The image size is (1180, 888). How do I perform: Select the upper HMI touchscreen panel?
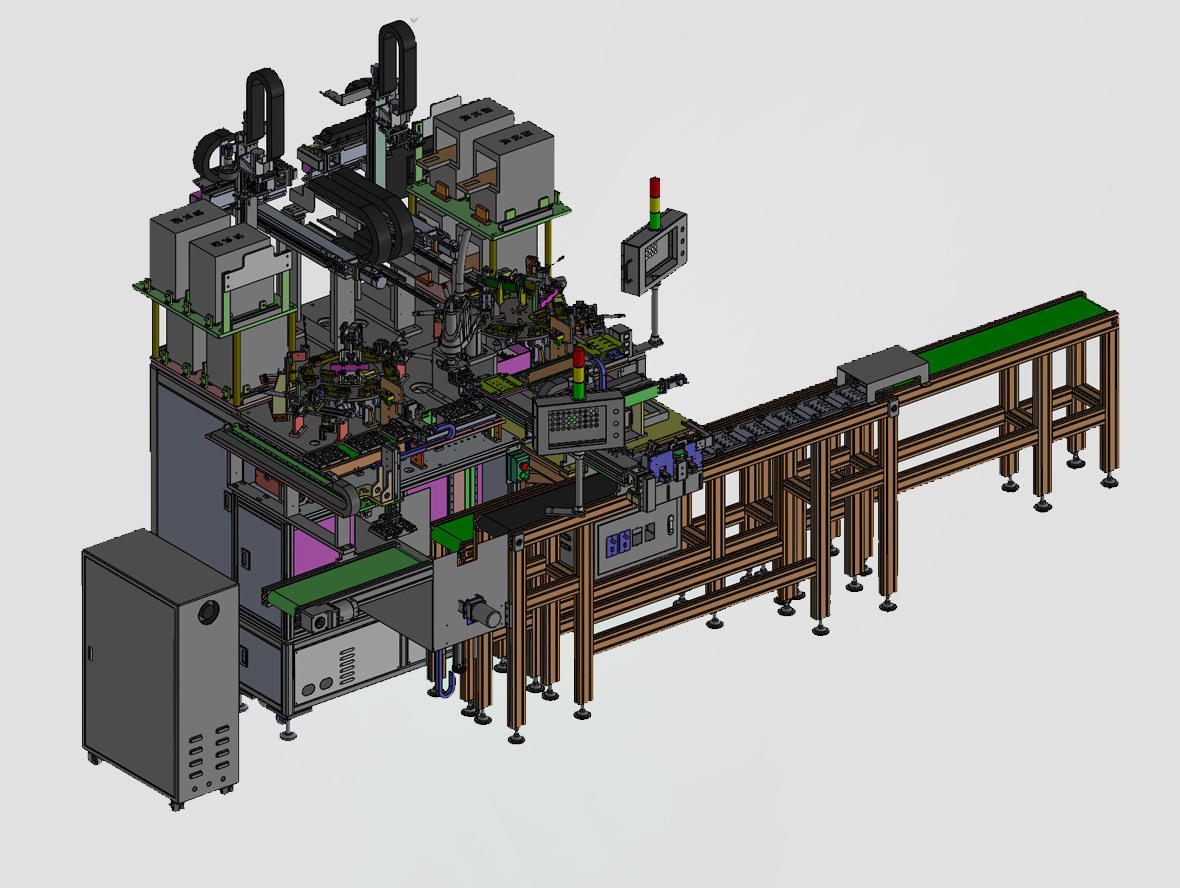(x=654, y=252)
